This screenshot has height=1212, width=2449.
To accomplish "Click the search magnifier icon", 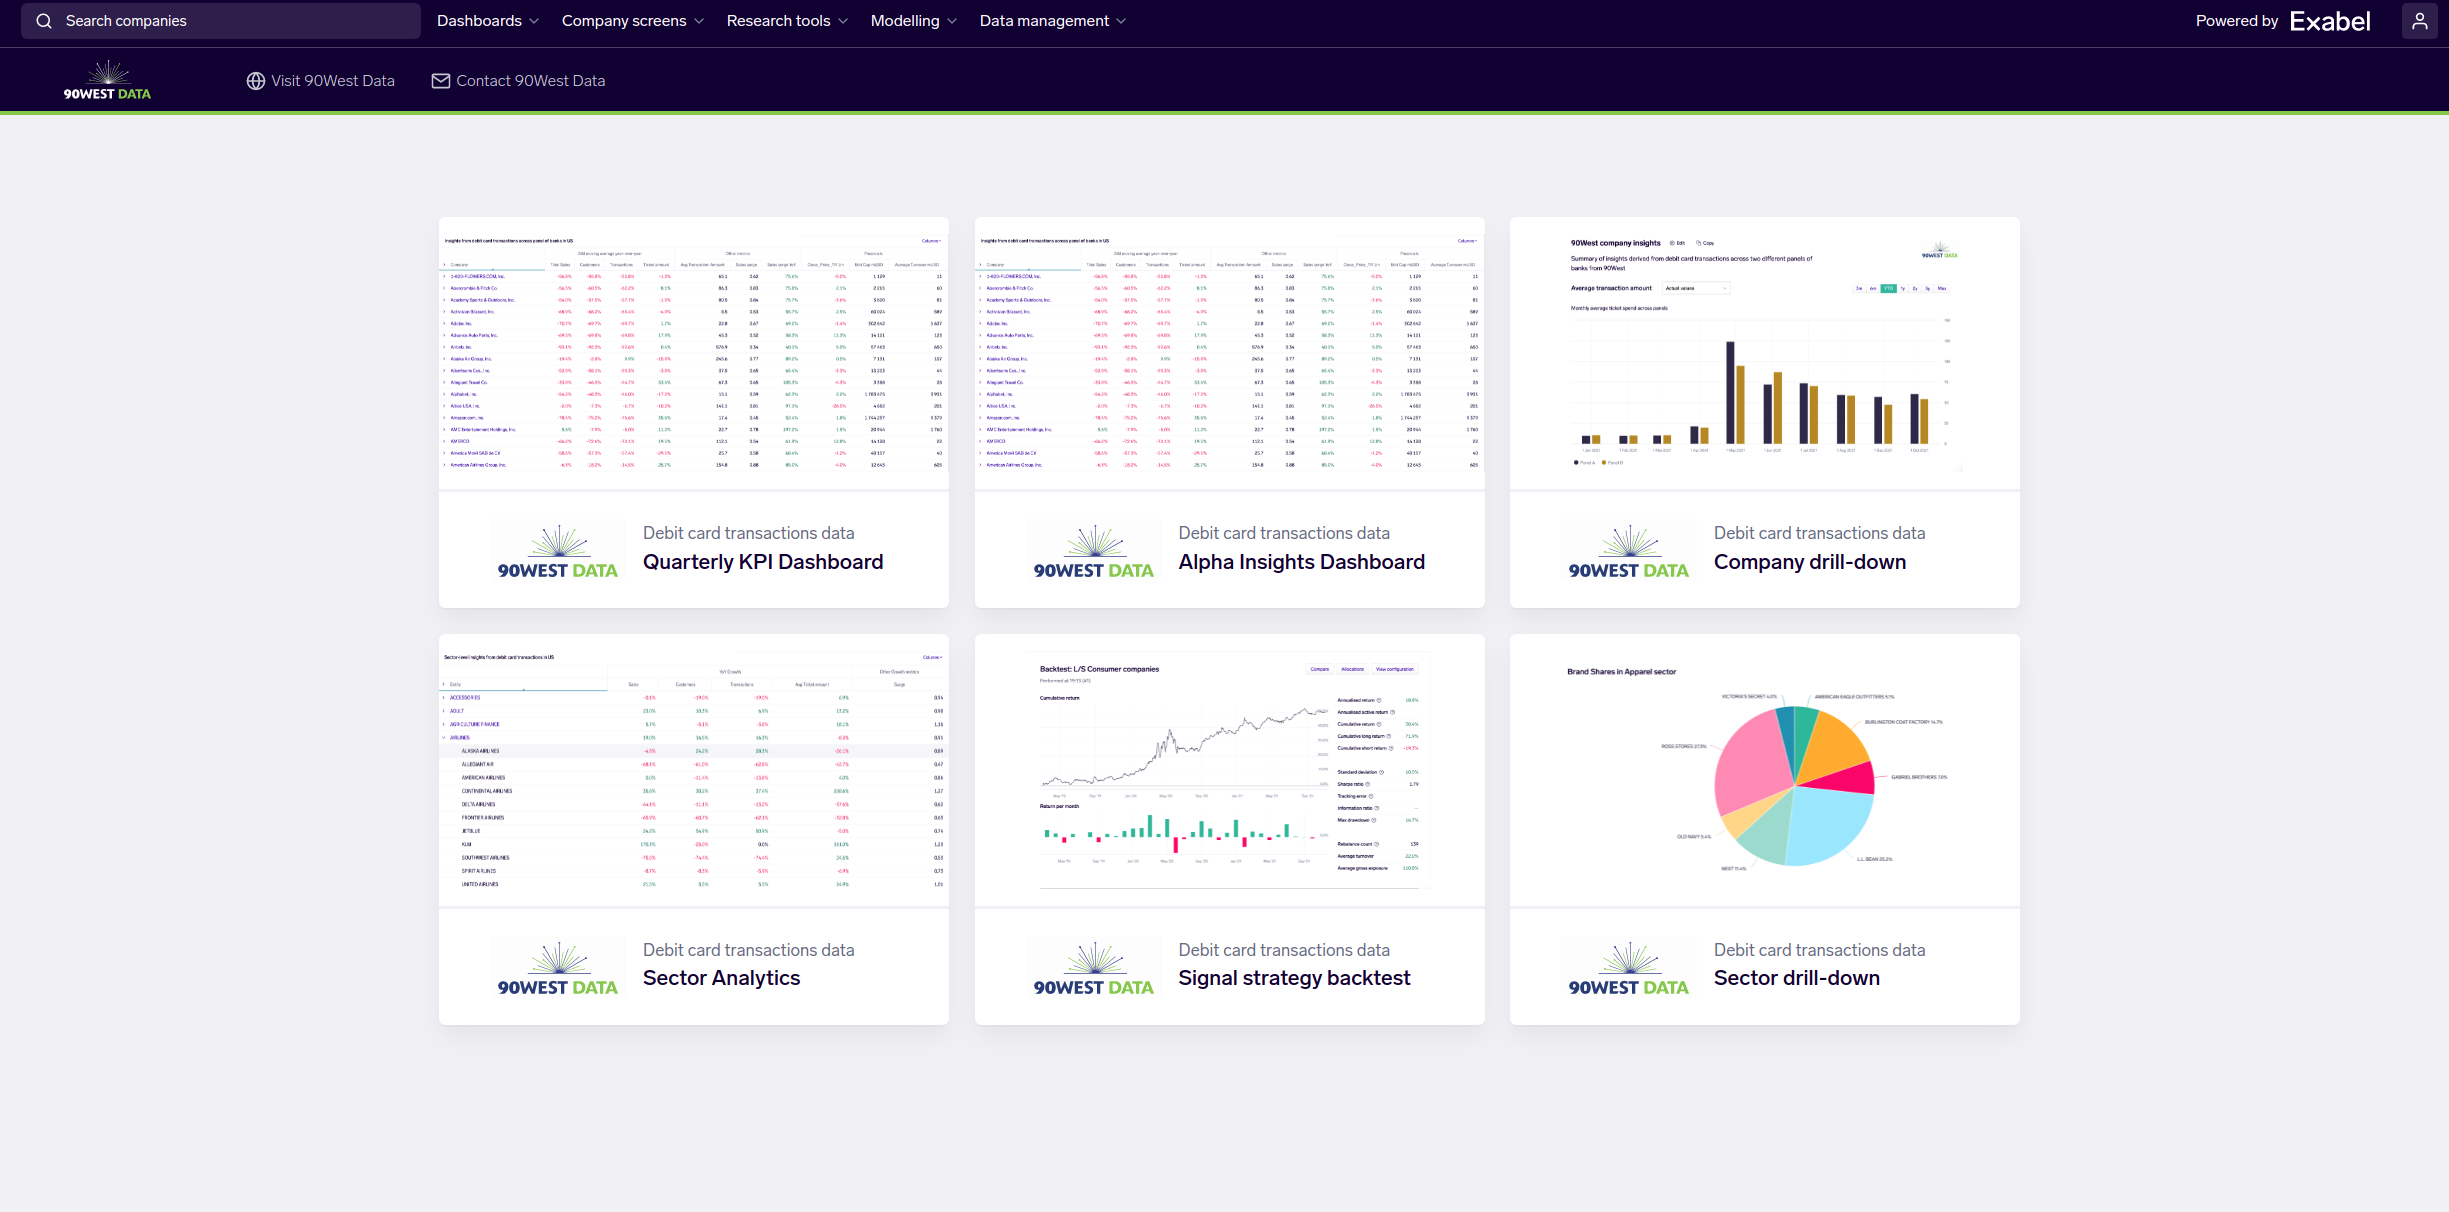I will pyautogui.click(x=44, y=21).
